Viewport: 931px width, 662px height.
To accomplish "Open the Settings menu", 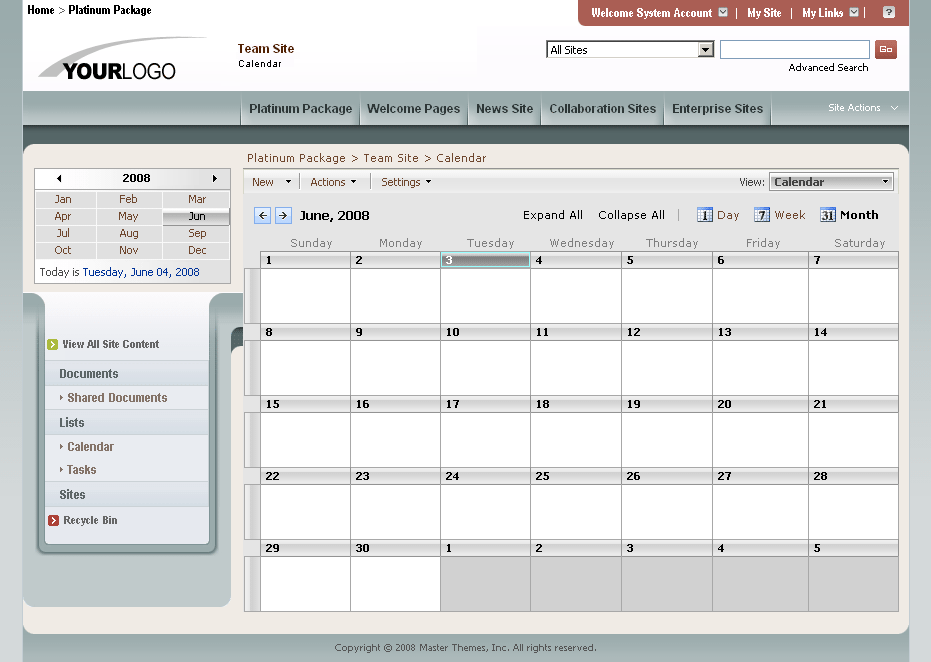I will (405, 182).
